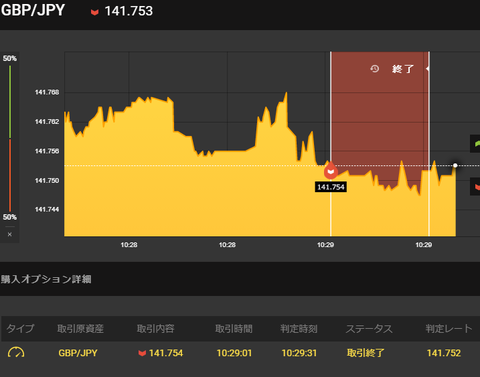Click the trade end vertical line
The width and height of the screenshot is (480, 377).
click(x=429, y=144)
